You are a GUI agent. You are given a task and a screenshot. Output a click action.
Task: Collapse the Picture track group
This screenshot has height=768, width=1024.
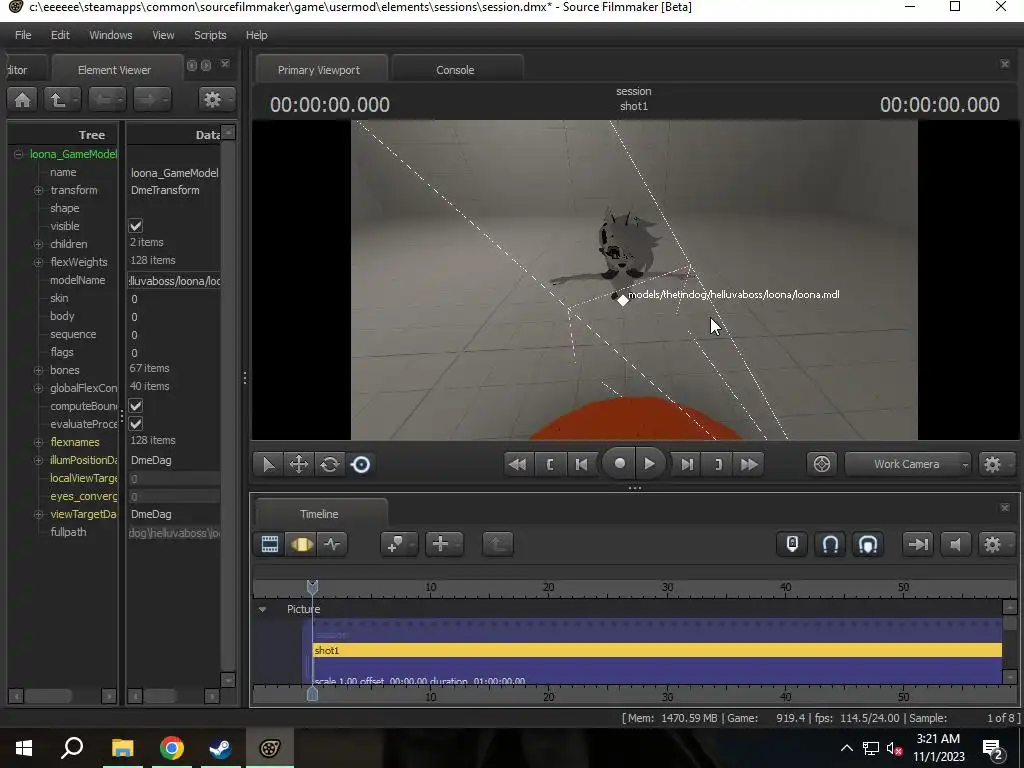263,609
